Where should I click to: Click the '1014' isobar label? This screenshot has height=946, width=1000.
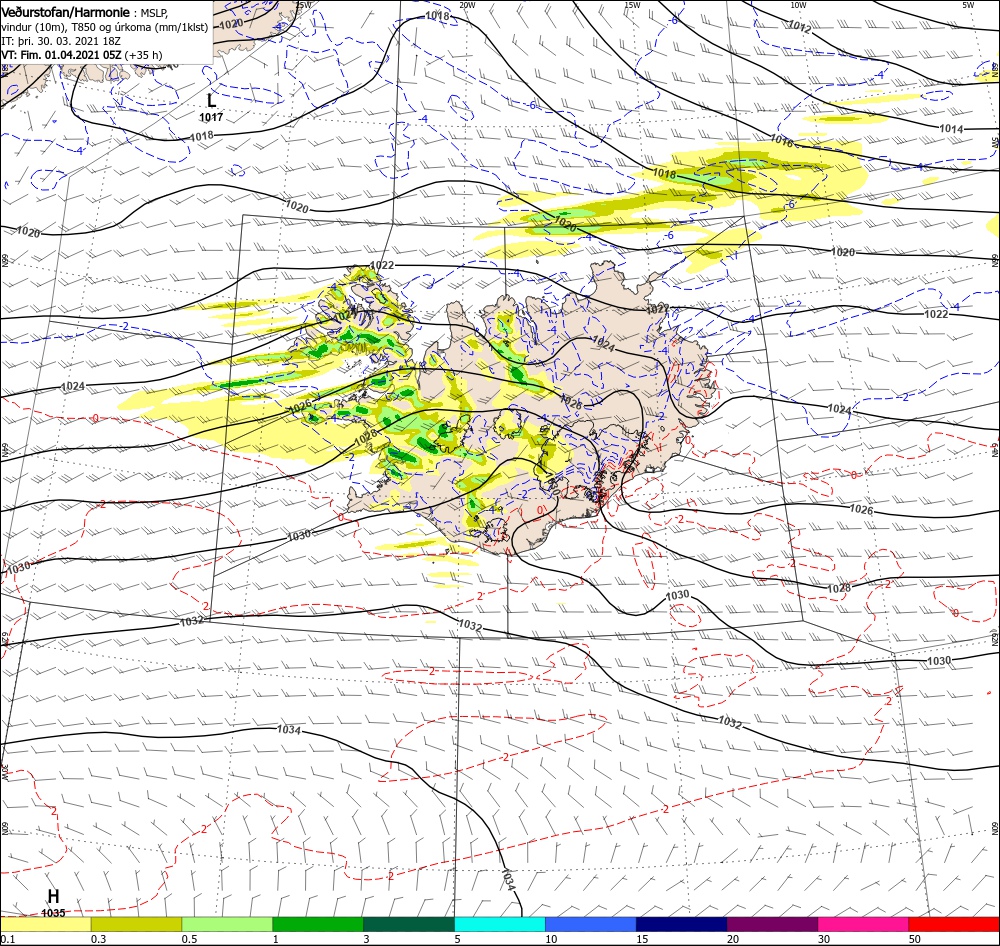(951, 129)
